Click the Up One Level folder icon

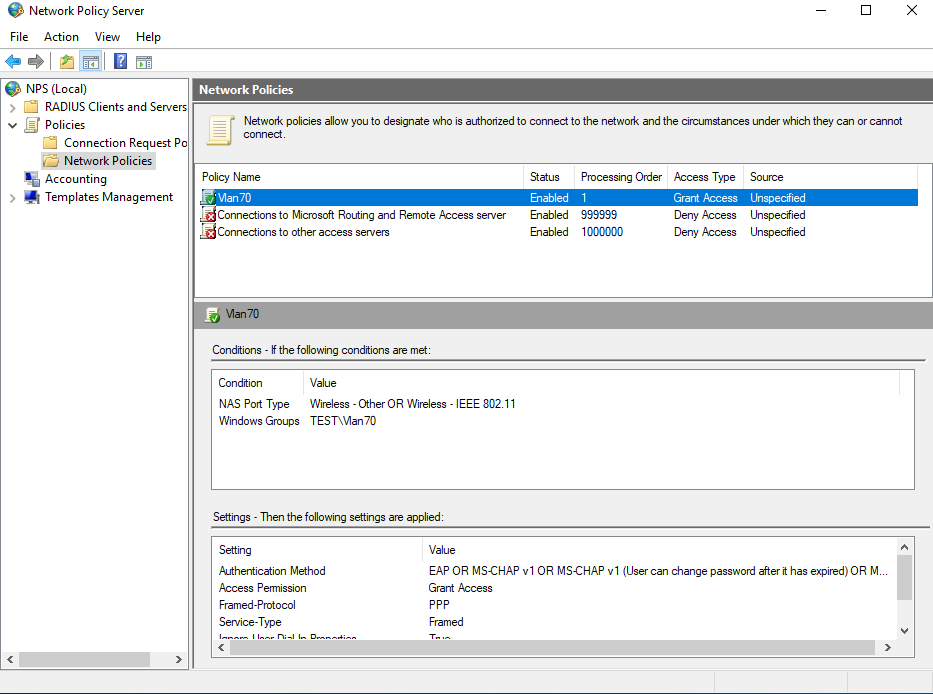point(67,62)
